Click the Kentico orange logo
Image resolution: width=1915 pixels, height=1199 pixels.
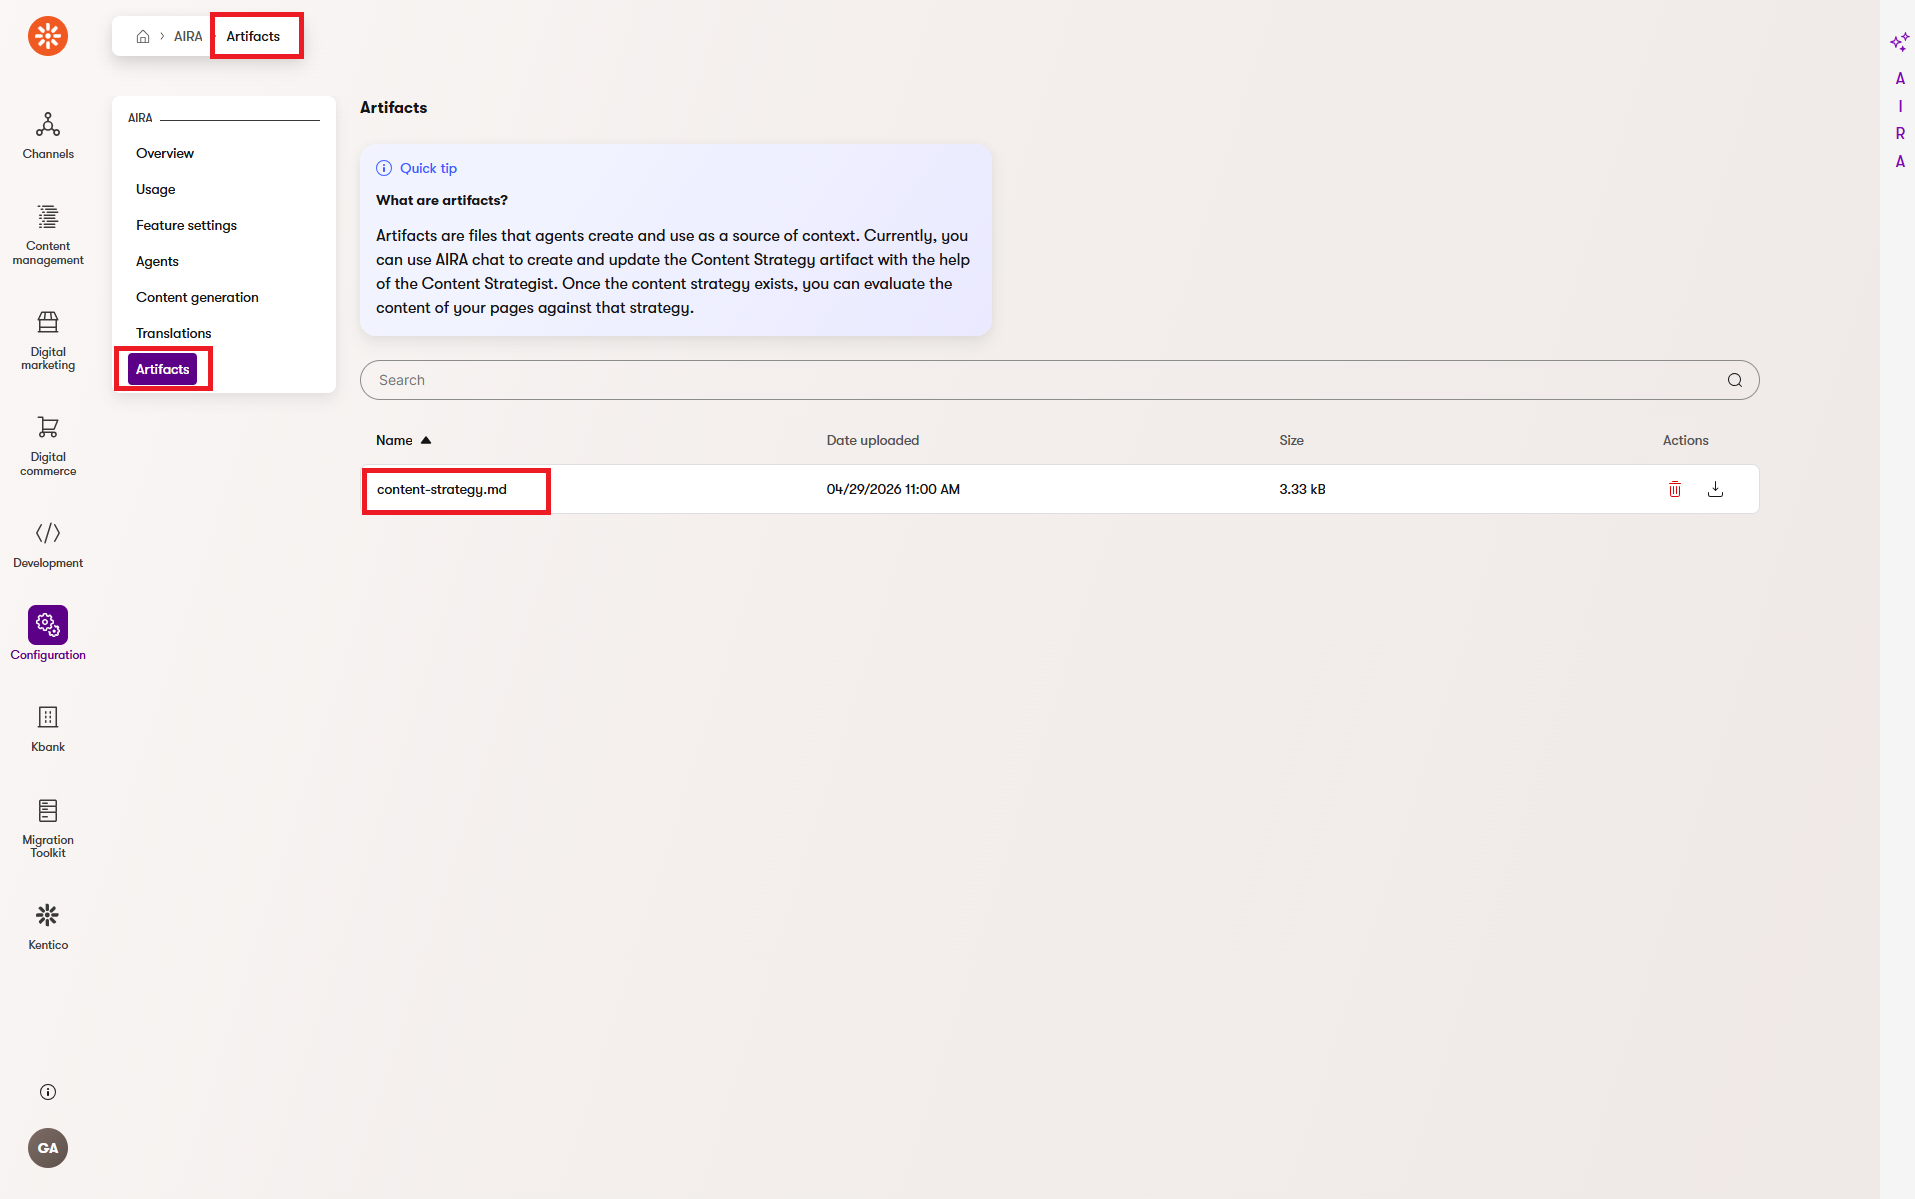(x=47, y=36)
